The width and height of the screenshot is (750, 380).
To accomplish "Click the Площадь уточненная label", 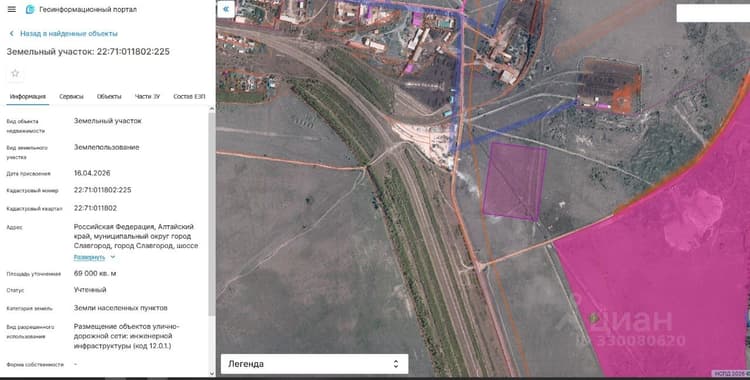I will 33,274.
